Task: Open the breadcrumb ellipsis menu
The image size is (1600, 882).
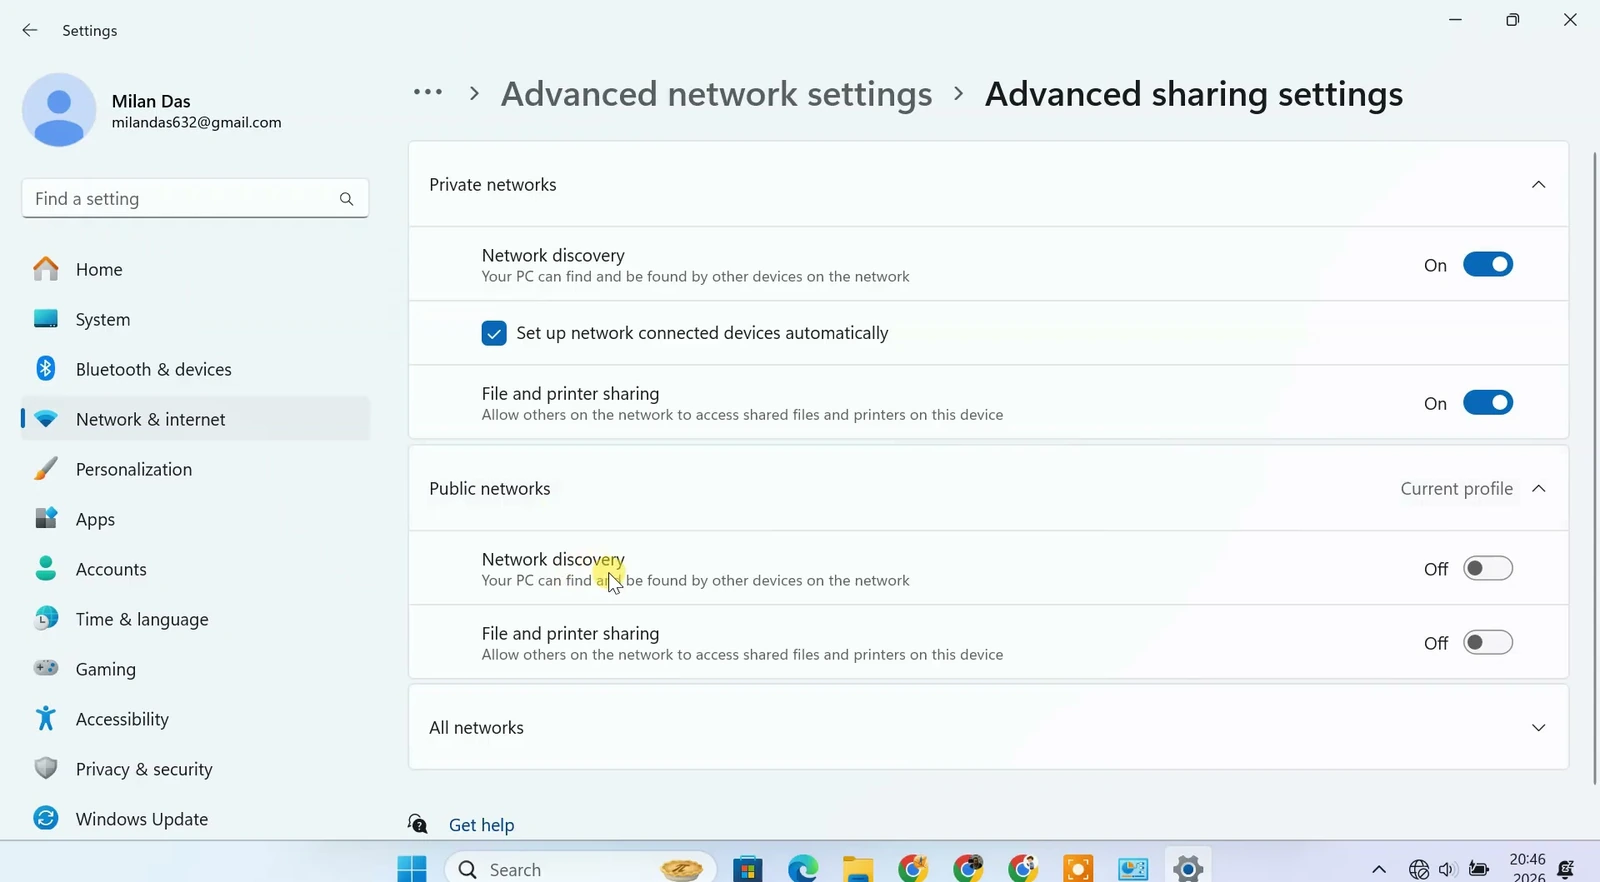Action: [428, 93]
